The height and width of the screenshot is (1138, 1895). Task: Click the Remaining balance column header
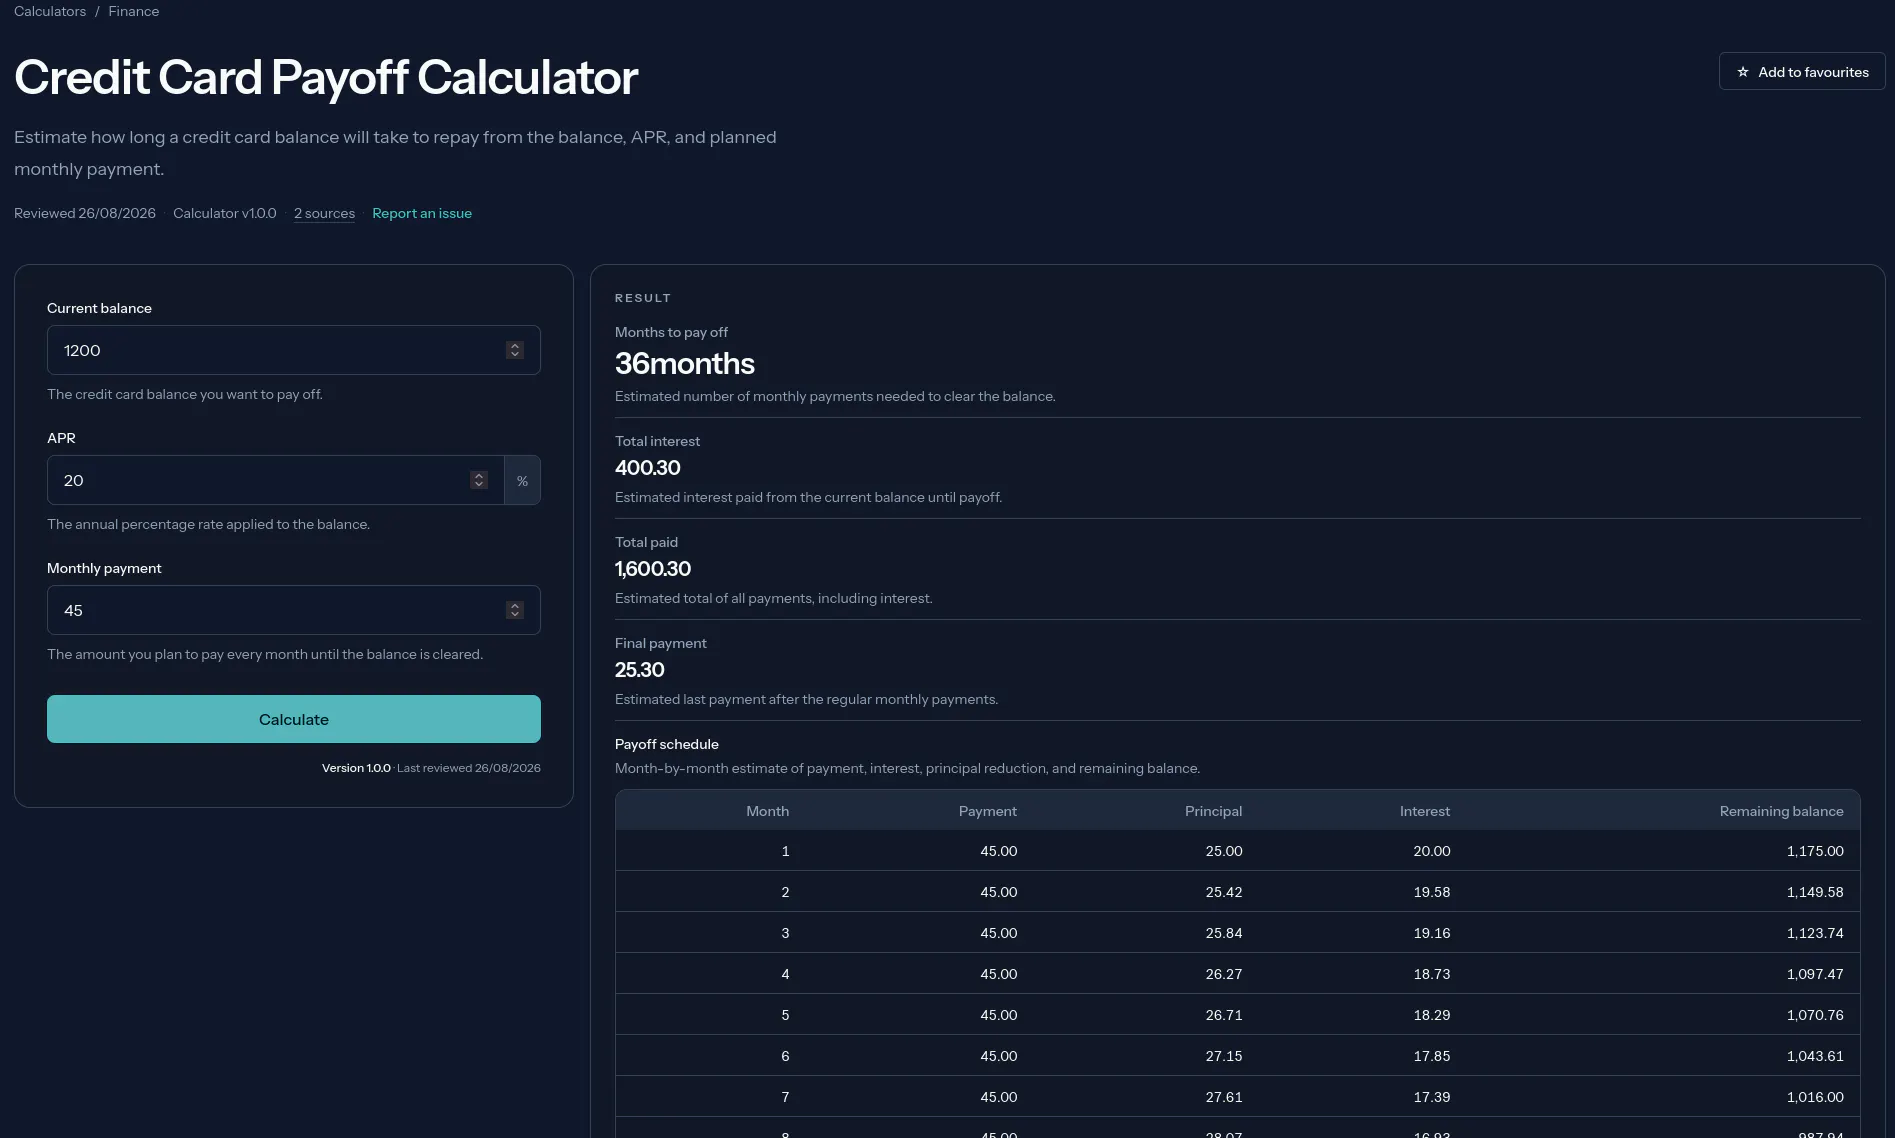click(1782, 811)
